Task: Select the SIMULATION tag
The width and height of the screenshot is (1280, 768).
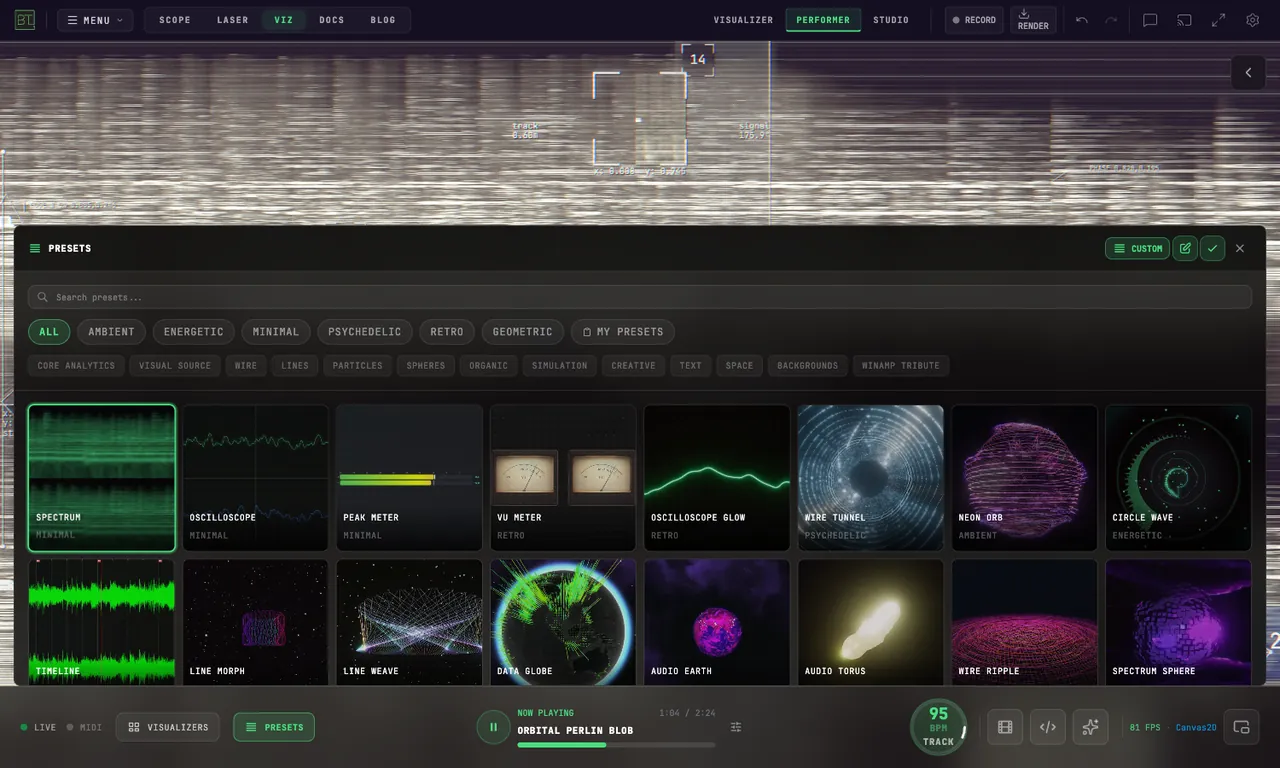Action: (x=560, y=366)
